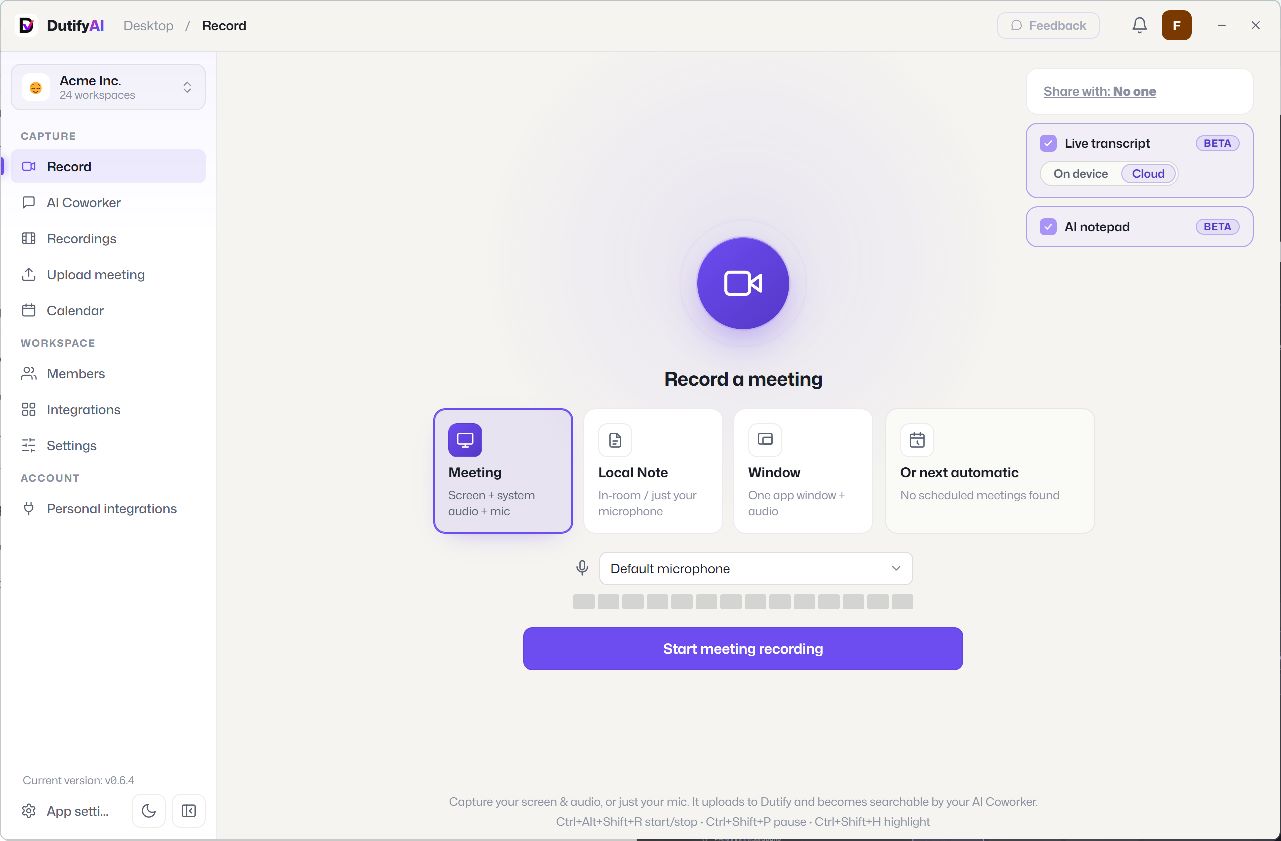Open App settings at sidebar bottom

coord(68,811)
